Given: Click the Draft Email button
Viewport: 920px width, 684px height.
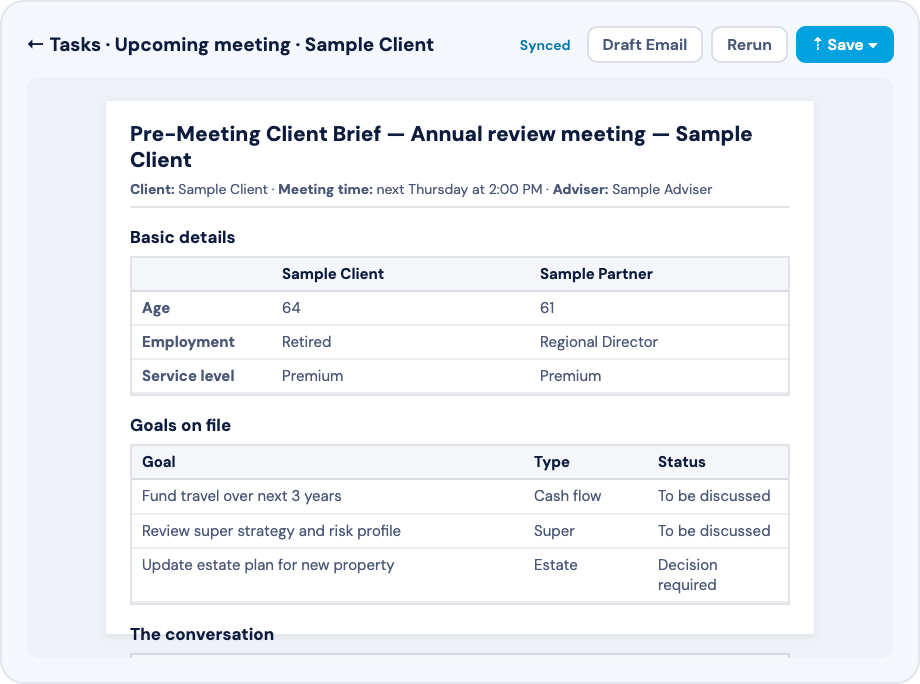Looking at the screenshot, I should point(644,45).
